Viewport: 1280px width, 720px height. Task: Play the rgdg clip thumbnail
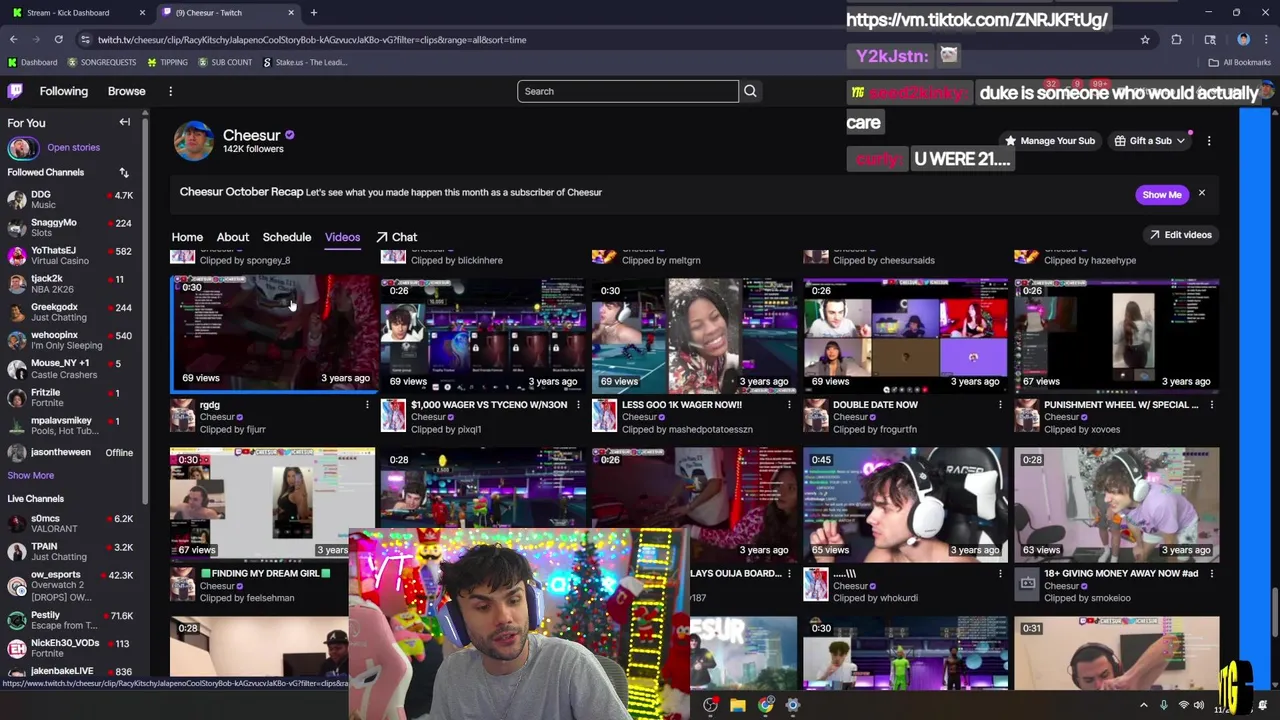click(x=273, y=334)
